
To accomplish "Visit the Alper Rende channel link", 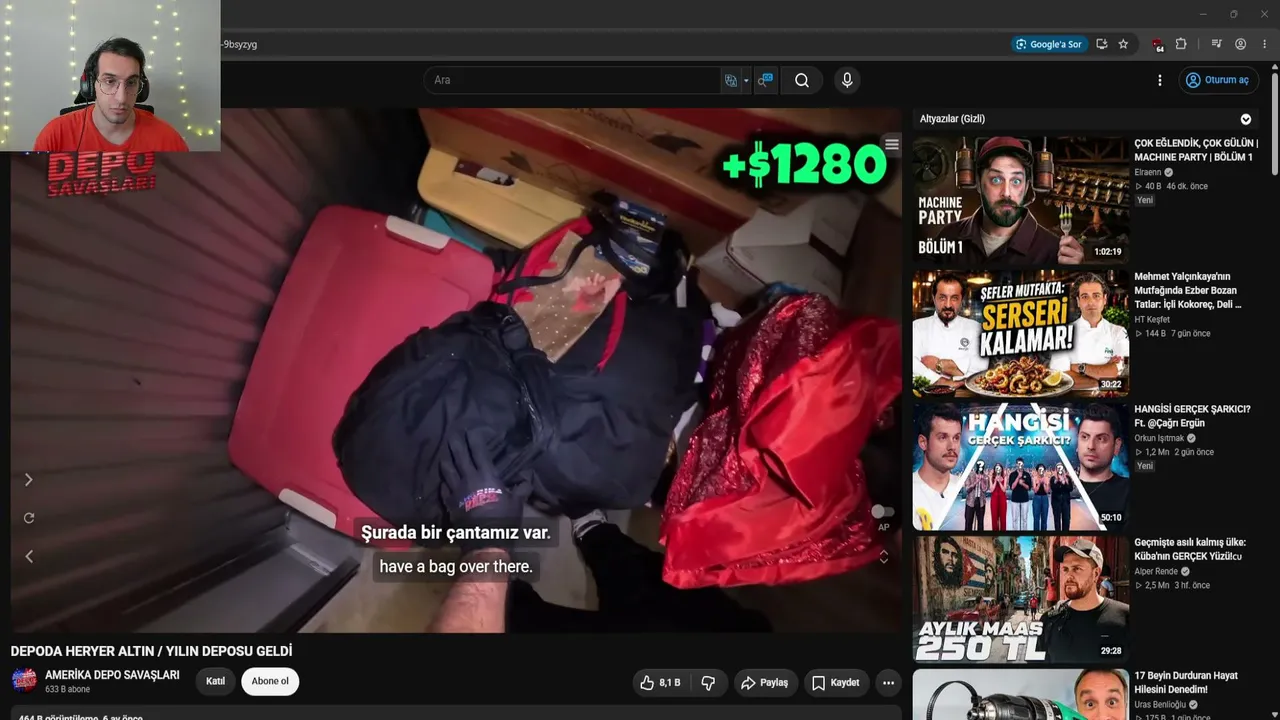I will 1156,572.
